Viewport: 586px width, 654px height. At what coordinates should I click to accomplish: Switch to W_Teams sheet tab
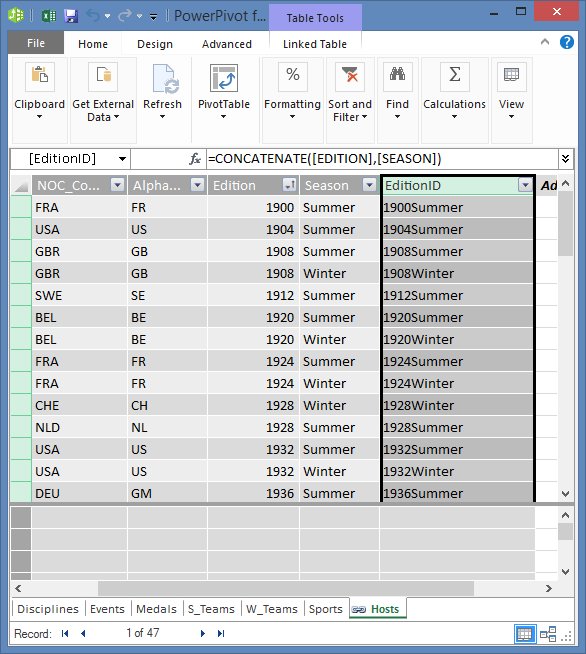(272, 609)
